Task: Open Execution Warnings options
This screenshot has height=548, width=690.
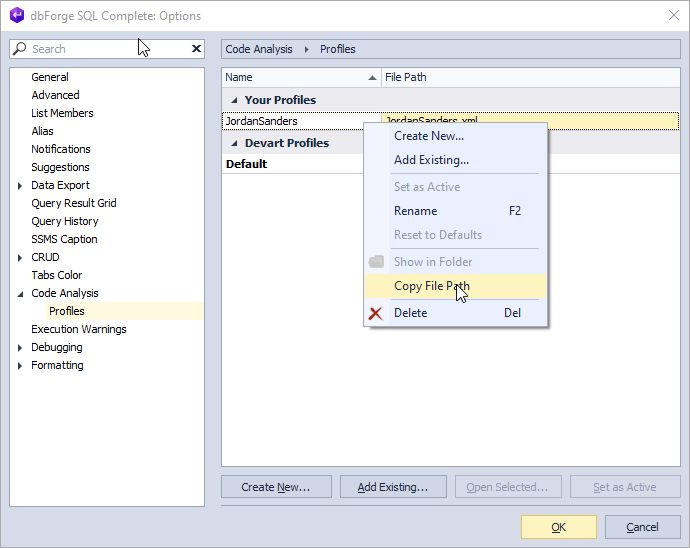Action: [79, 329]
